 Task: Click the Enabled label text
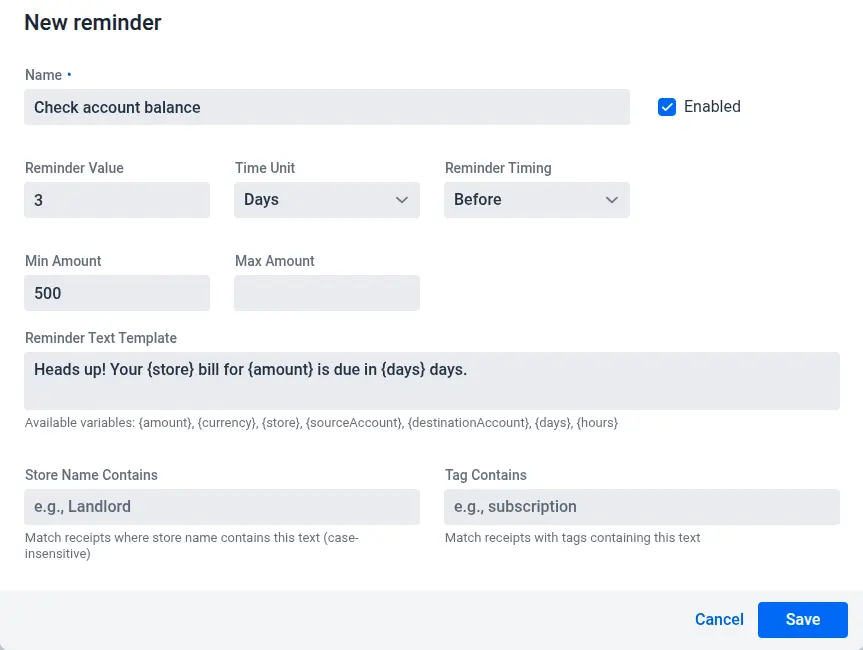(712, 107)
